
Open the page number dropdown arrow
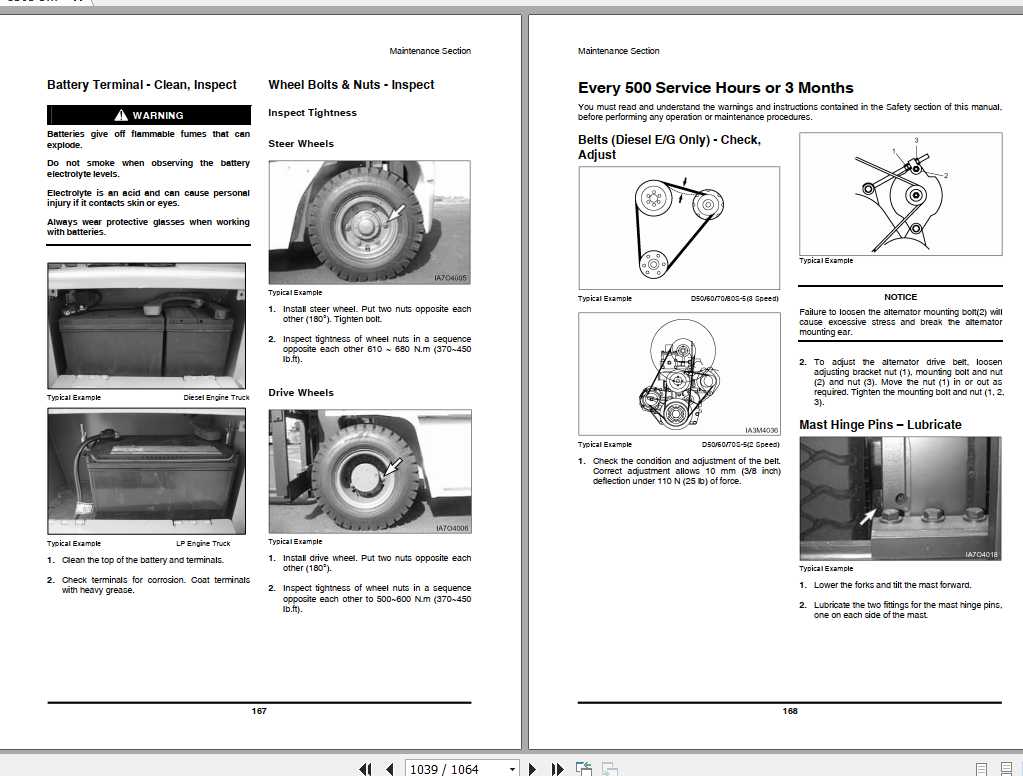click(513, 769)
